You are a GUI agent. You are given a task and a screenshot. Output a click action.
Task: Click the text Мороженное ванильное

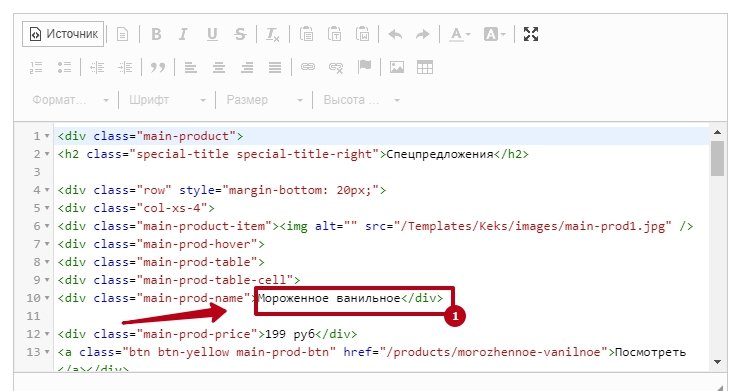pyautogui.click(x=329, y=298)
